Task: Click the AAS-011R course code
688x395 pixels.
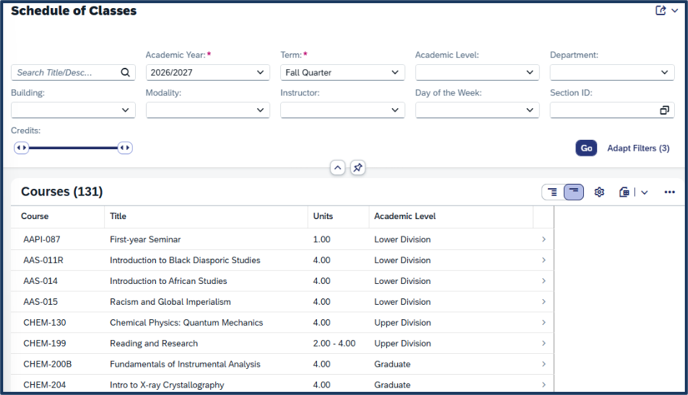Action: (43, 260)
